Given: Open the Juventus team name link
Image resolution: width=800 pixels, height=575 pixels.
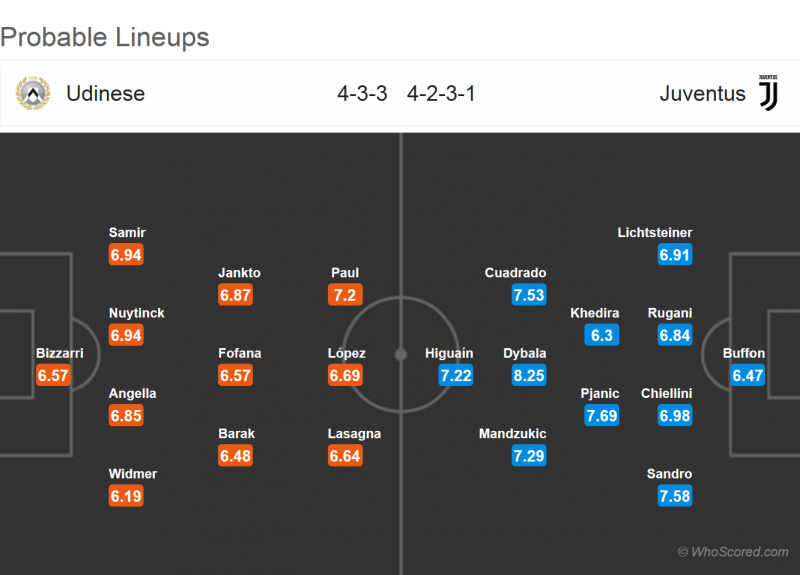Looking at the screenshot, I should pos(702,94).
